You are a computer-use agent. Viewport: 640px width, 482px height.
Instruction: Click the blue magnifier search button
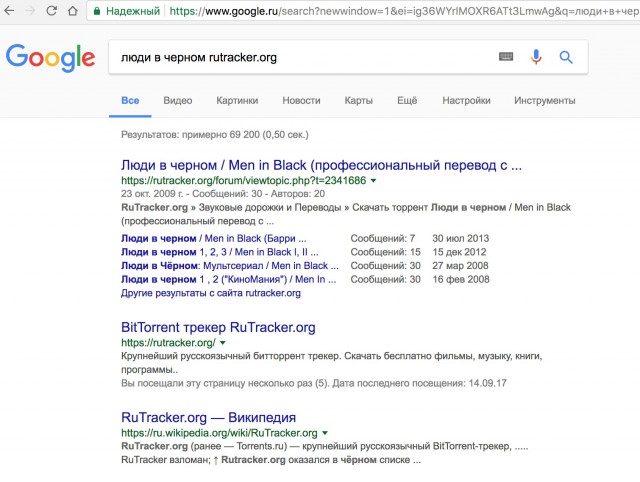pos(566,57)
